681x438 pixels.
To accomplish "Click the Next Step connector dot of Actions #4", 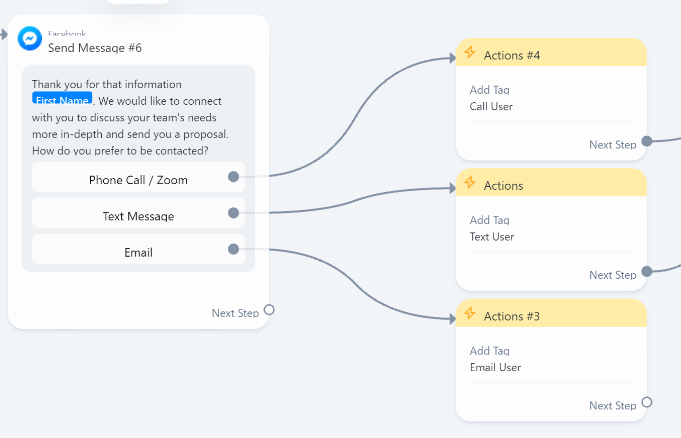I will tap(647, 141).
